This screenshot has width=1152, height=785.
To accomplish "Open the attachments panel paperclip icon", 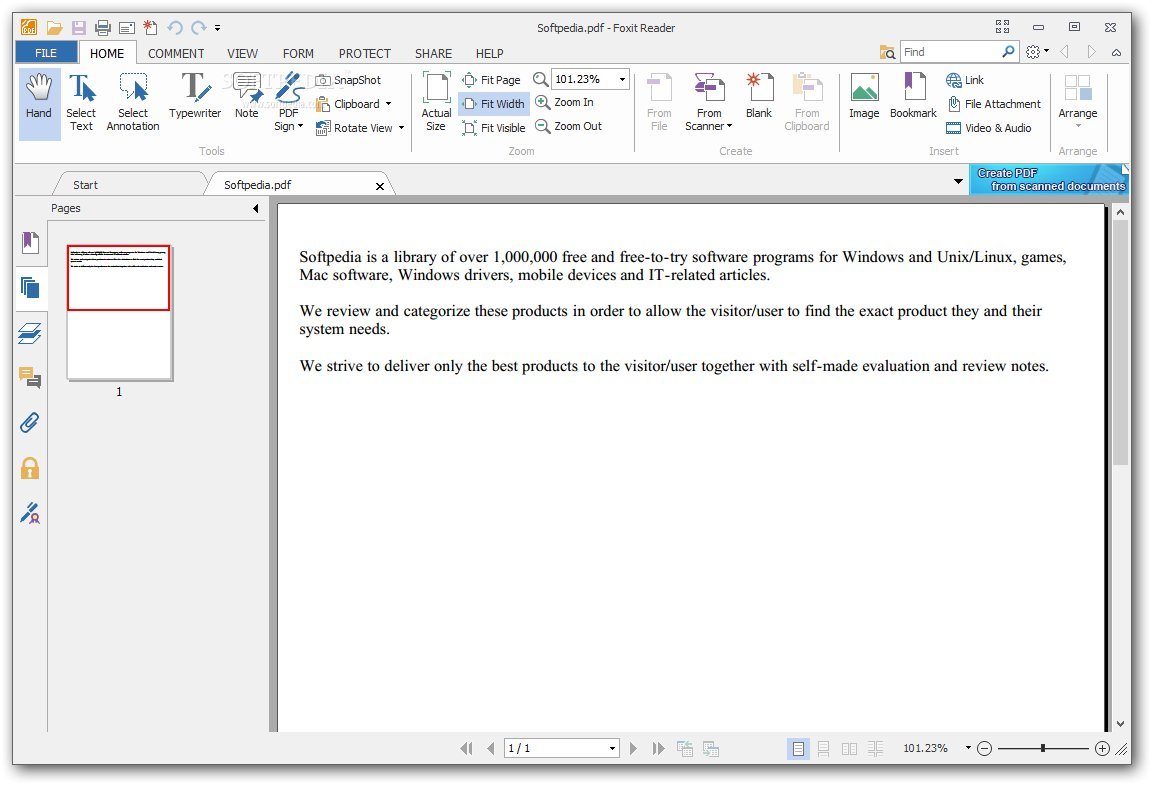I will [30, 422].
